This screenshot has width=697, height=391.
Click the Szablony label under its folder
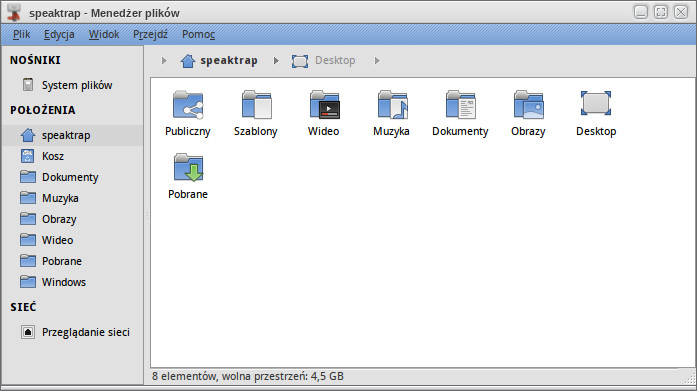(x=256, y=132)
